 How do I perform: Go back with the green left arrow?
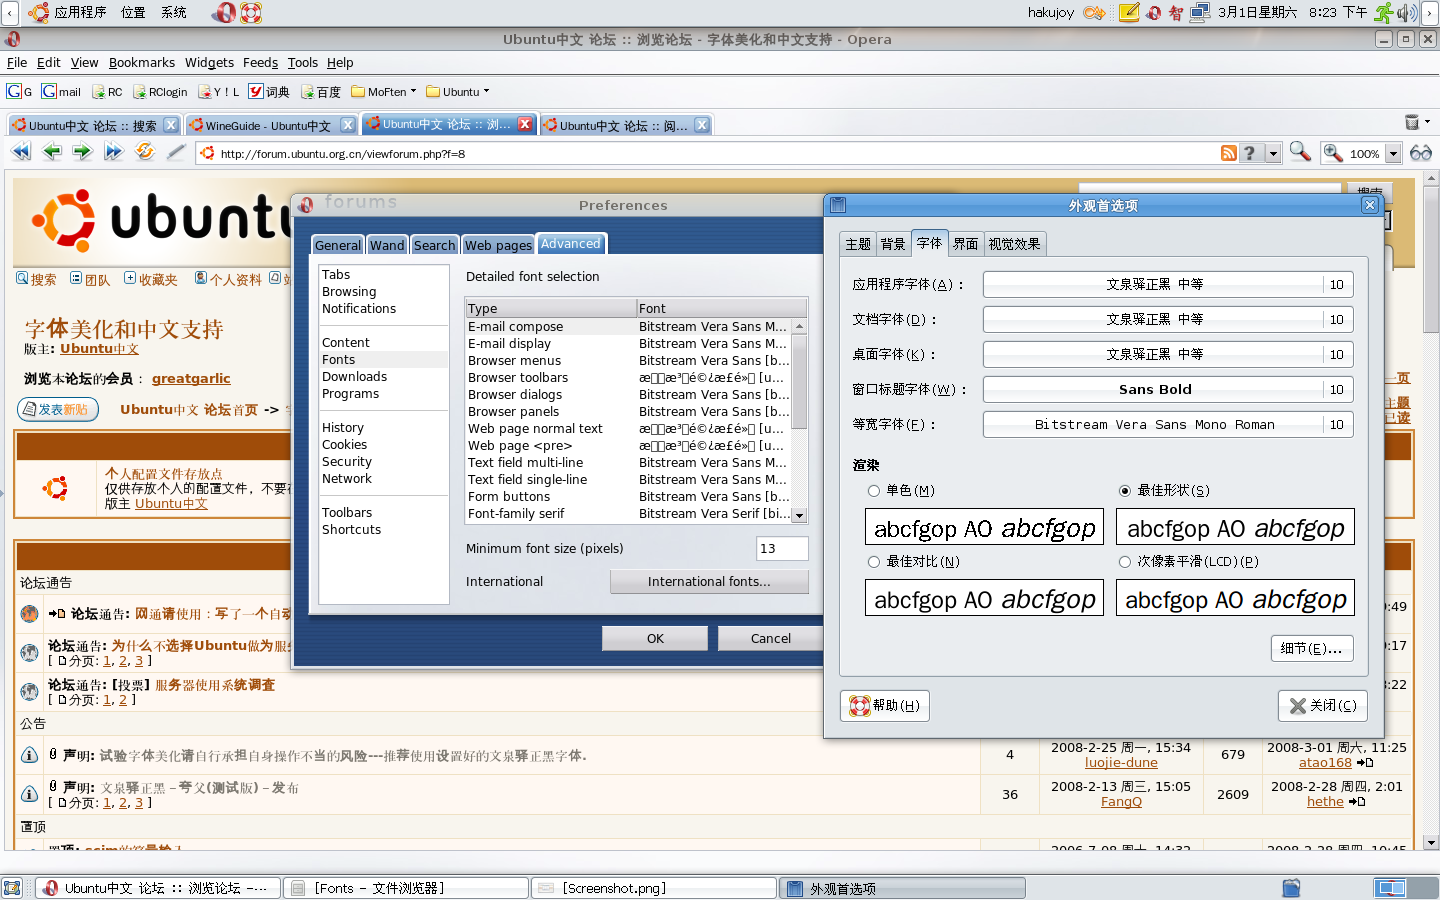point(52,152)
